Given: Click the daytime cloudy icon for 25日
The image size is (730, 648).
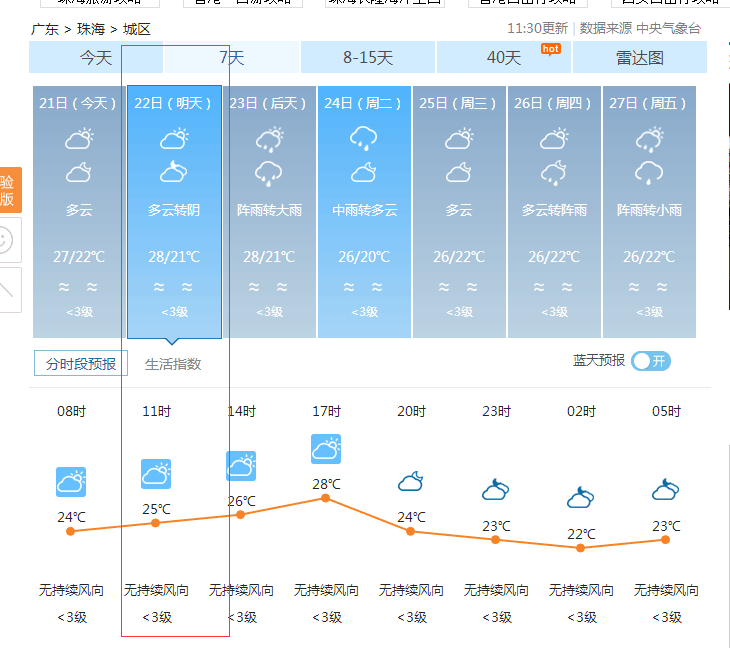Looking at the screenshot, I should [459, 138].
